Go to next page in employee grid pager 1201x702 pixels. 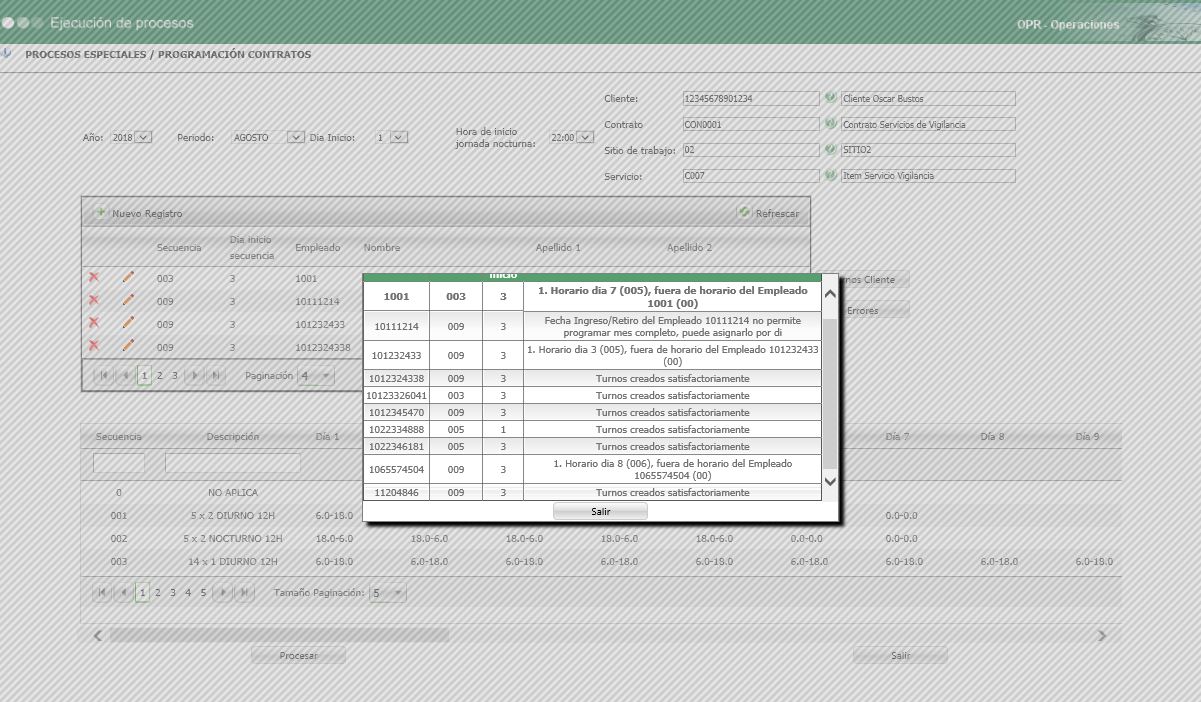coord(195,376)
